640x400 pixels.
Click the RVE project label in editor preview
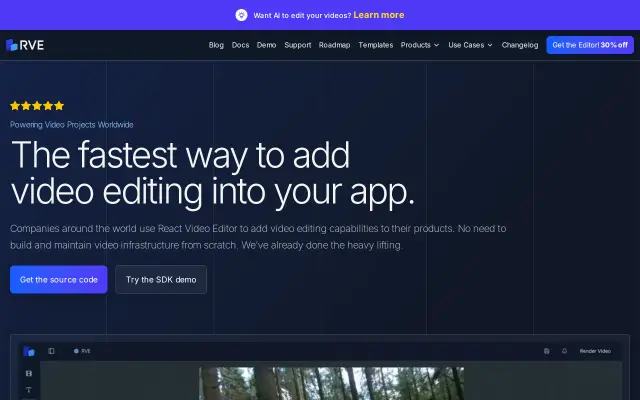pyautogui.click(x=82, y=351)
